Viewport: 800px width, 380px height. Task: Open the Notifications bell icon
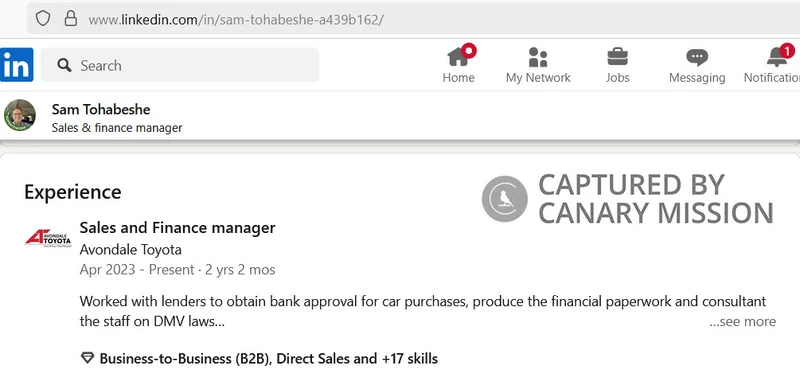click(x=777, y=57)
